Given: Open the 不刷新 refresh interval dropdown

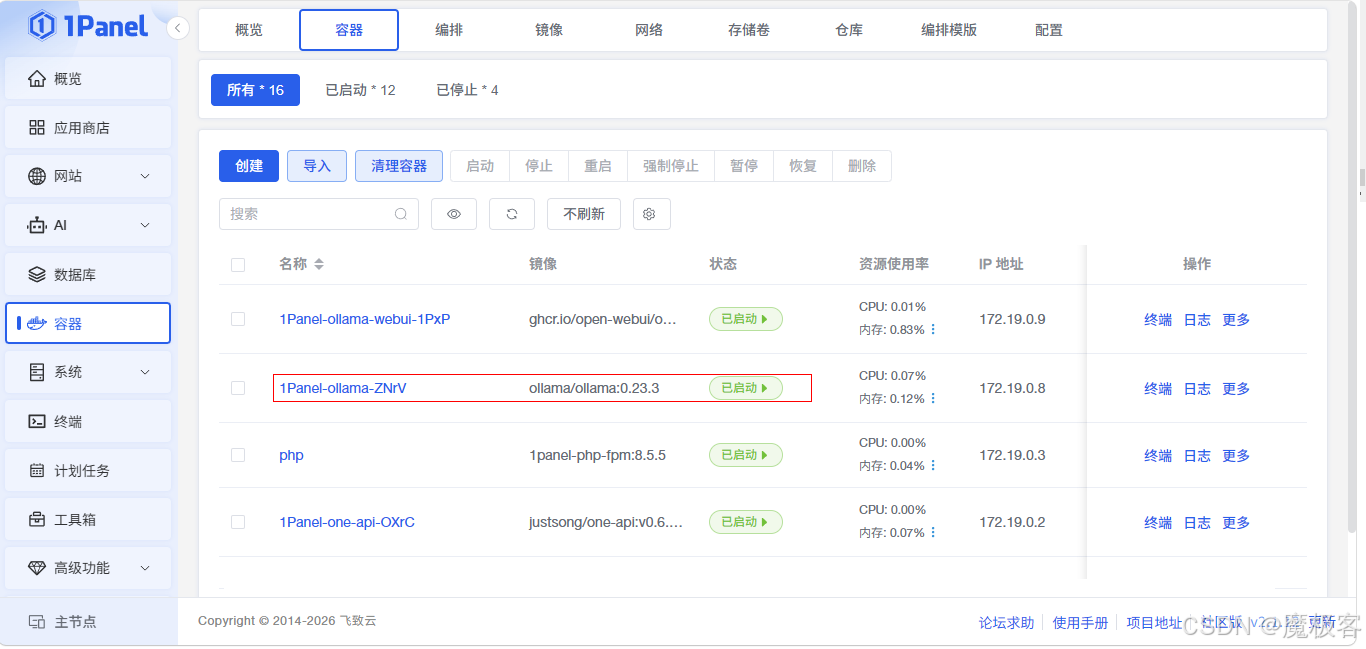Looking at the screenshot, I should pos(584,214).
